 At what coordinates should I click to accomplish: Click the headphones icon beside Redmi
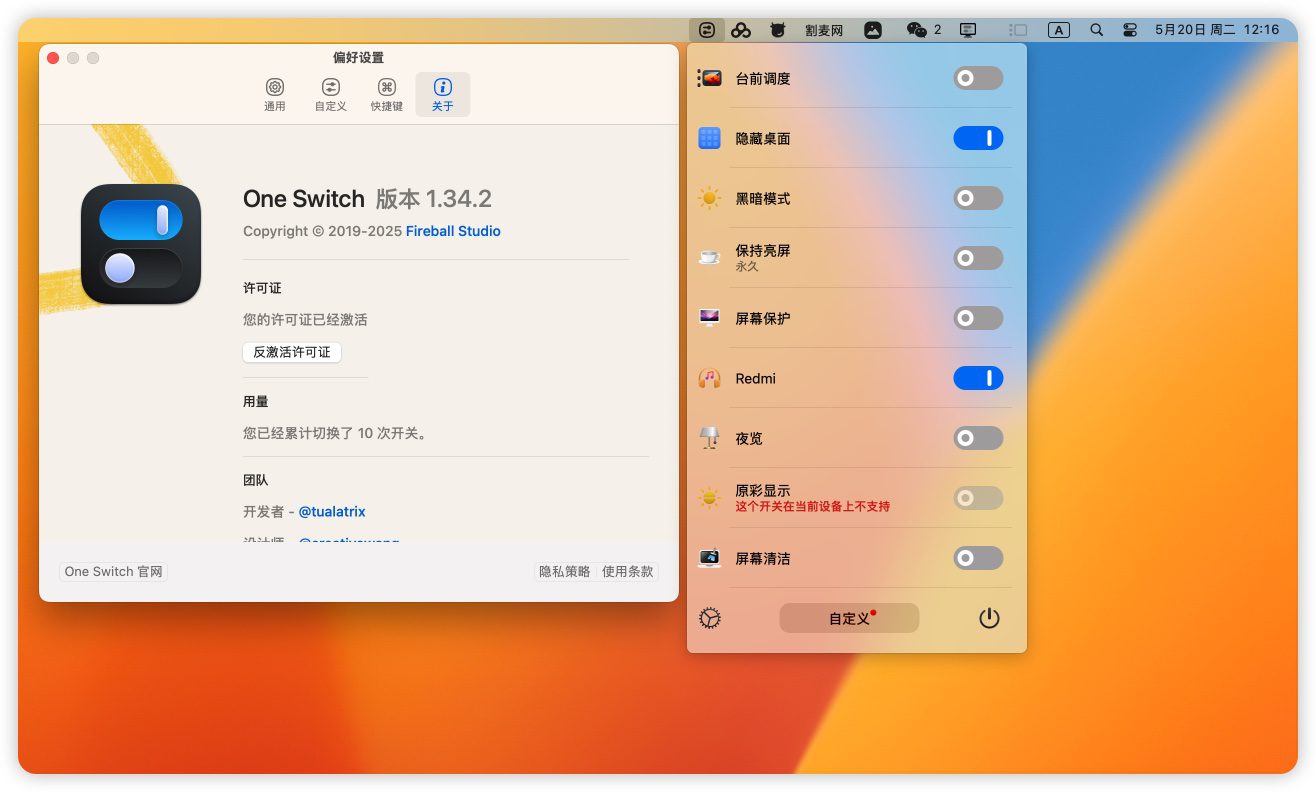pyautogui.click(x=710, y=378)
